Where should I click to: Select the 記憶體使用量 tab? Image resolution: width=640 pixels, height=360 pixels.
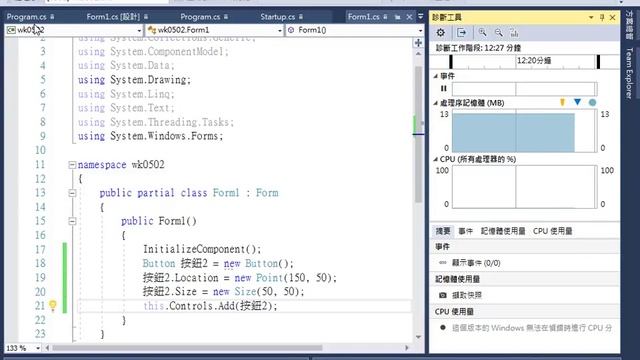[503, 231]
